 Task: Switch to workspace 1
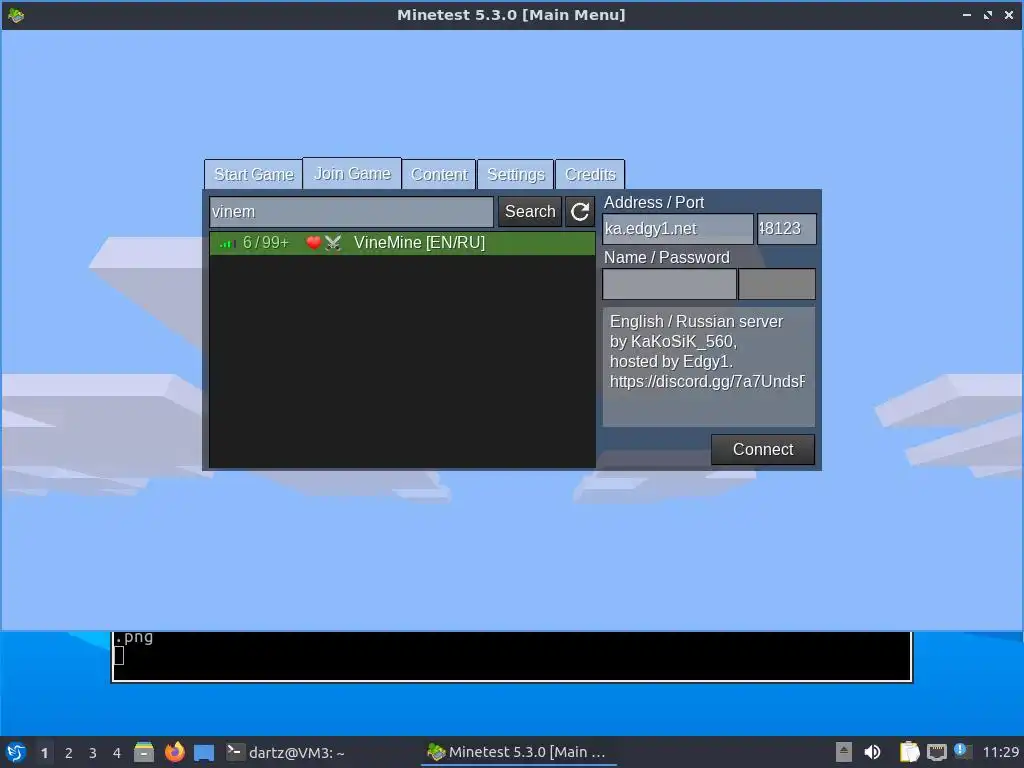tap(44, 753)
